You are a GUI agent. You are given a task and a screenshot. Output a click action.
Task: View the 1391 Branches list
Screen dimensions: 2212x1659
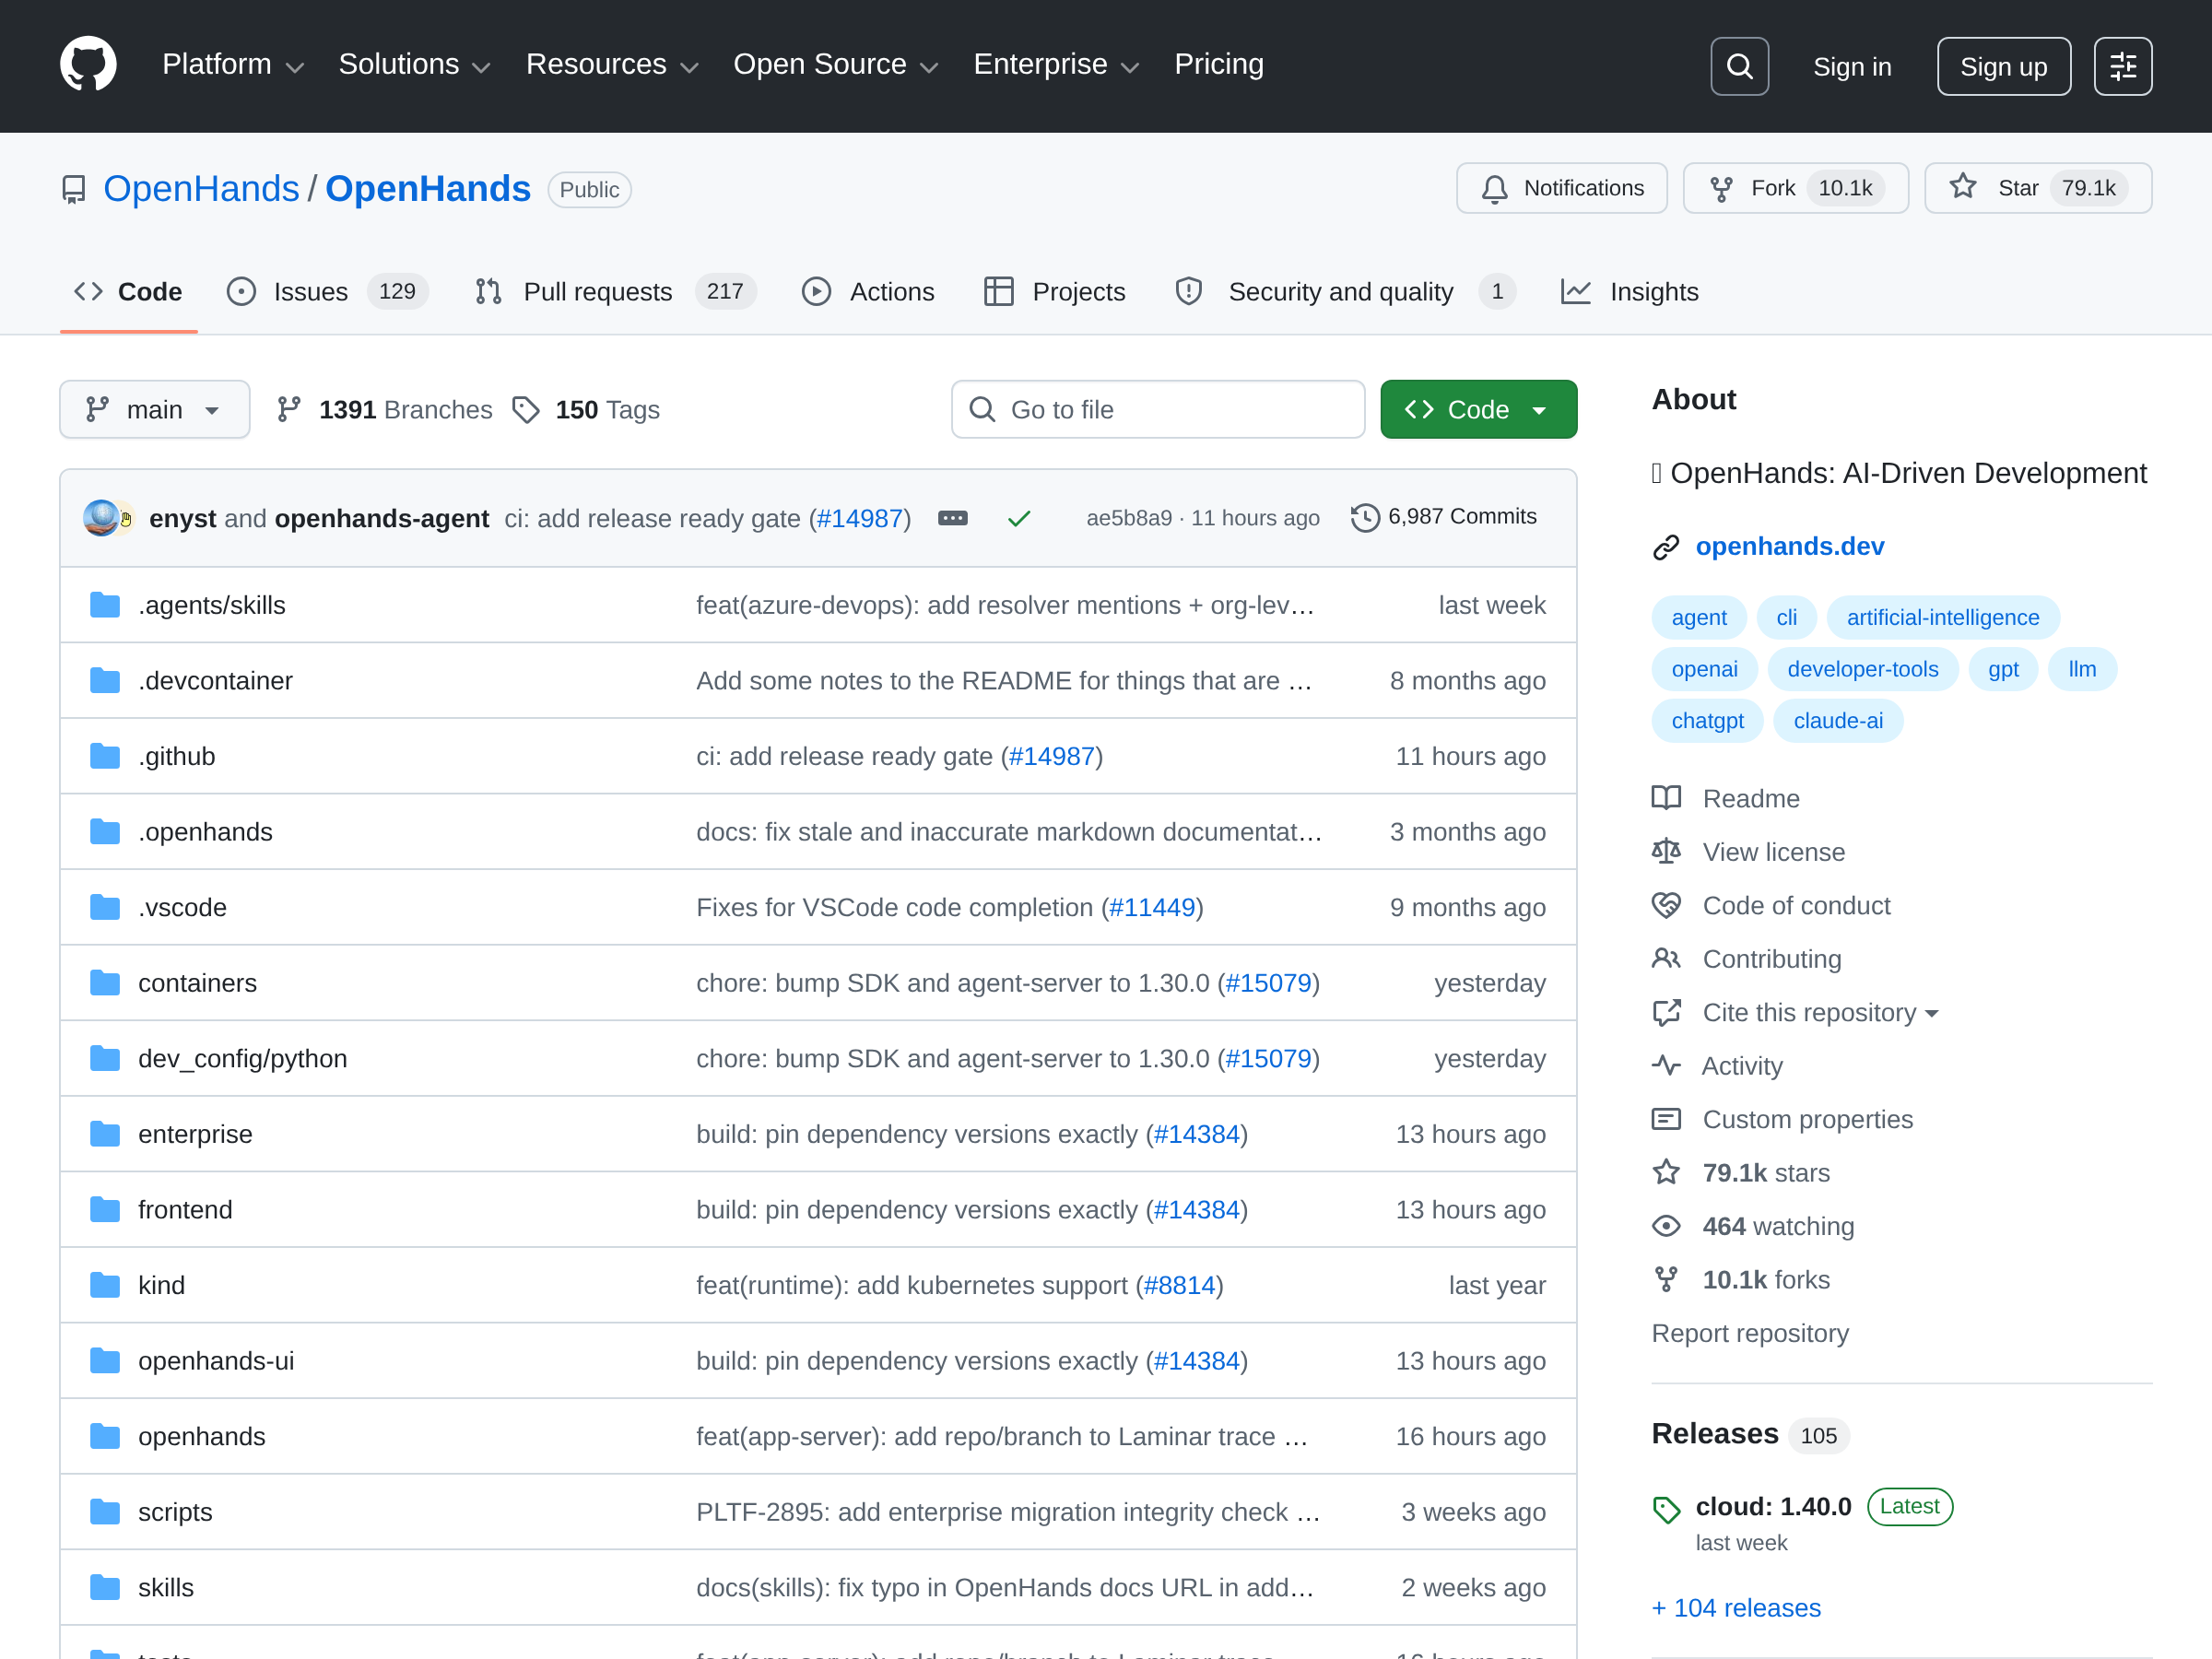coord(385,409)
